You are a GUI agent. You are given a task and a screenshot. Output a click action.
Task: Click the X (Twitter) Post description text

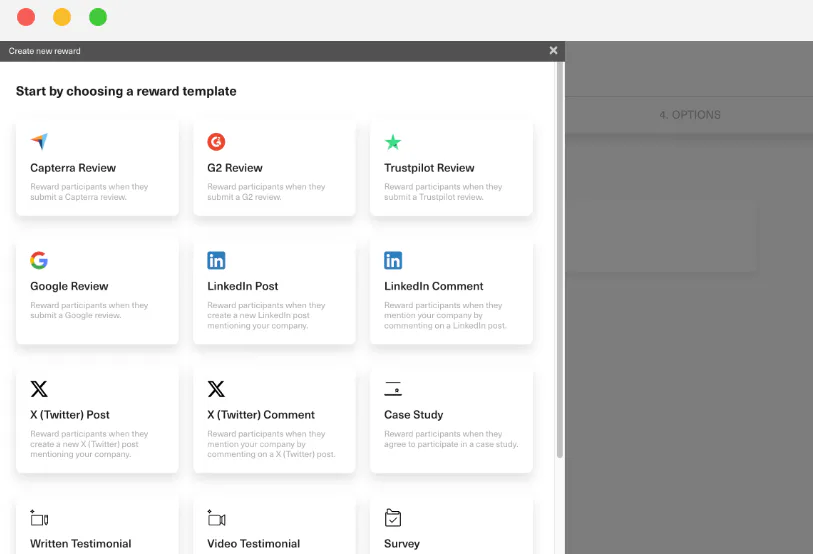(x=89, y=444)
